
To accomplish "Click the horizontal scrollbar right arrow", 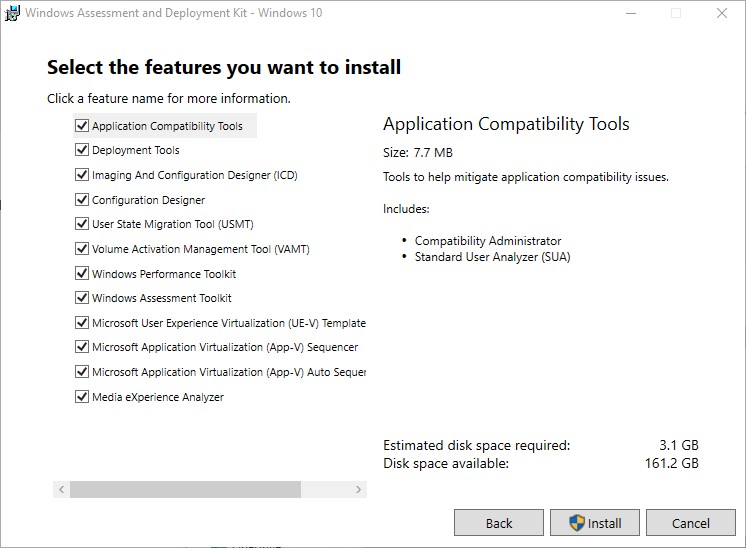I will click(x=360, y=490).
